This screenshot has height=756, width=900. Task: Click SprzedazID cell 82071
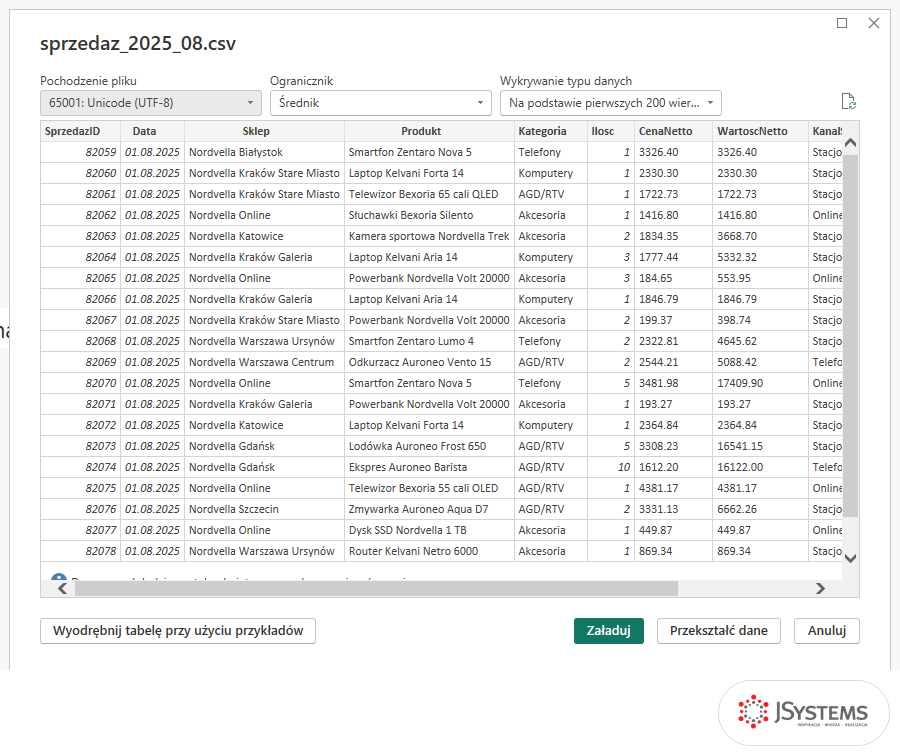[x=80, y=404]
